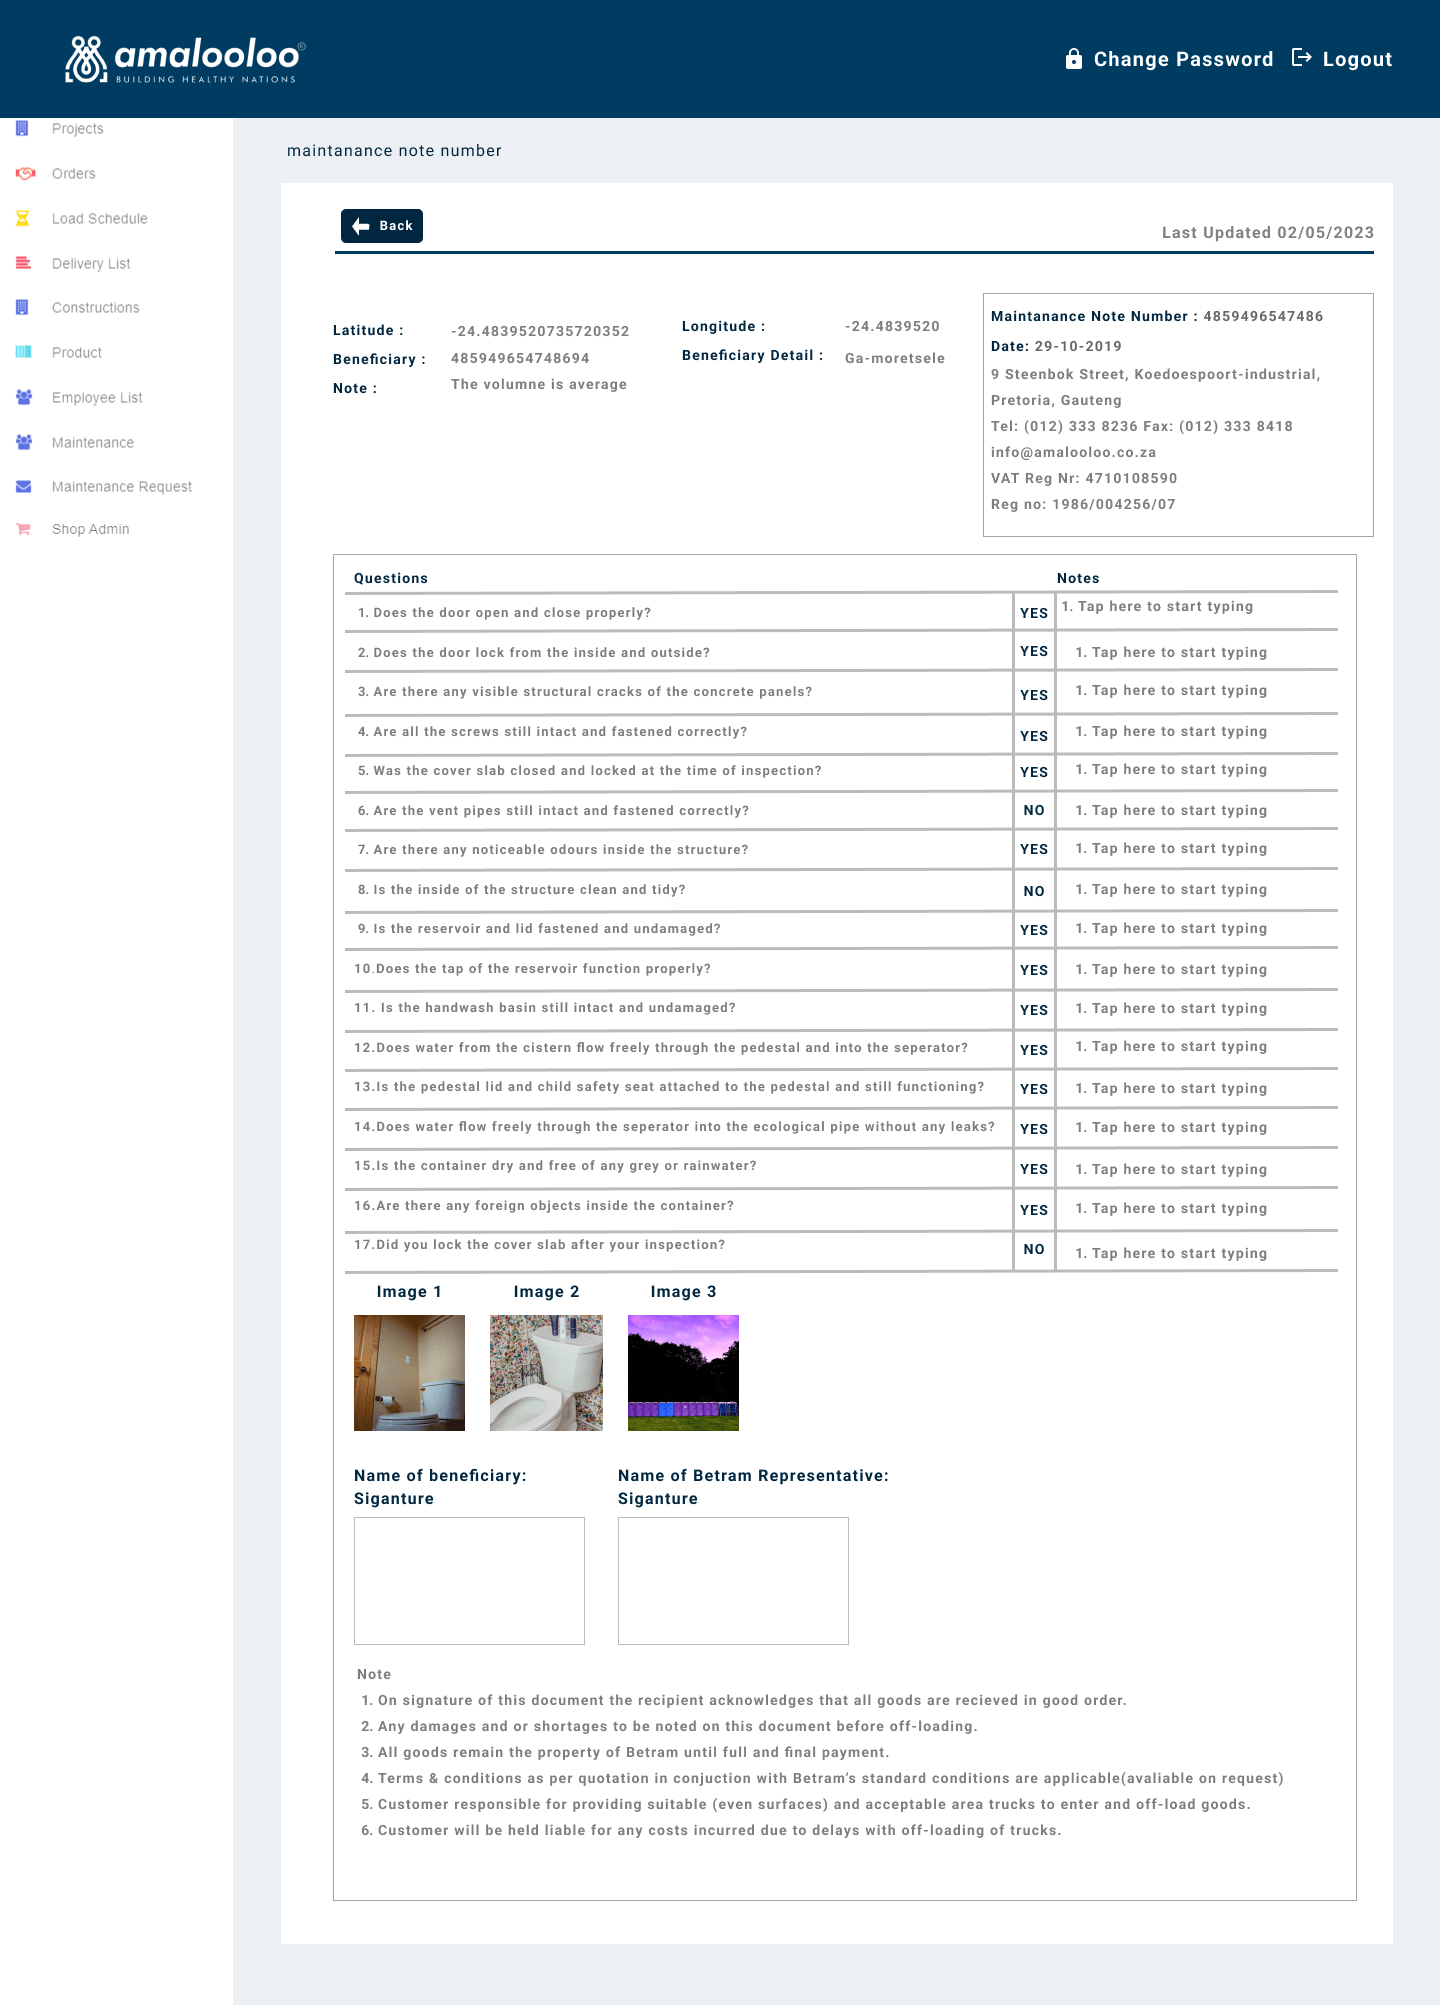Click the Betram Representative signature box
Image resolution: width=1440 pixels, height=2005 pixels.
733,1581
